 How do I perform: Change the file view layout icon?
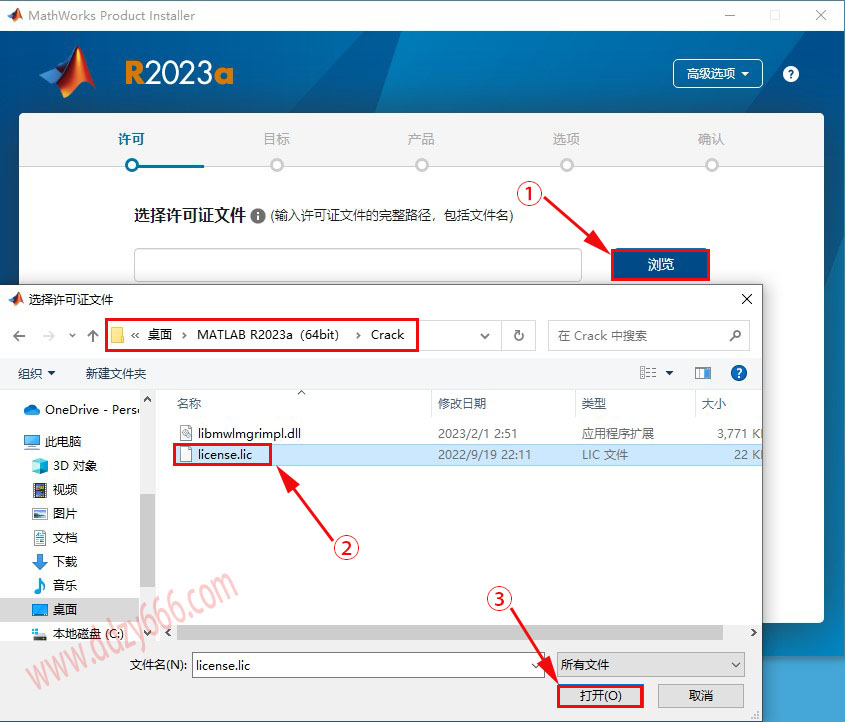click(648, 373)
